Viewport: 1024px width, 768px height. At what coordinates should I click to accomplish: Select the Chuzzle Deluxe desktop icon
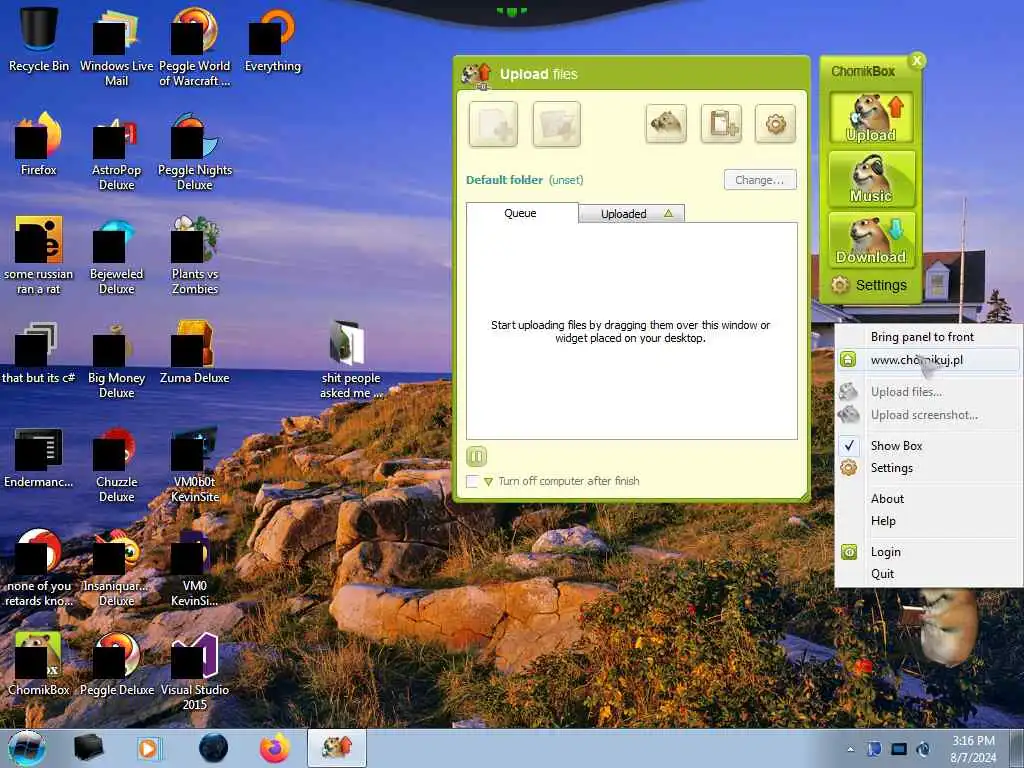tap(116, 464)
